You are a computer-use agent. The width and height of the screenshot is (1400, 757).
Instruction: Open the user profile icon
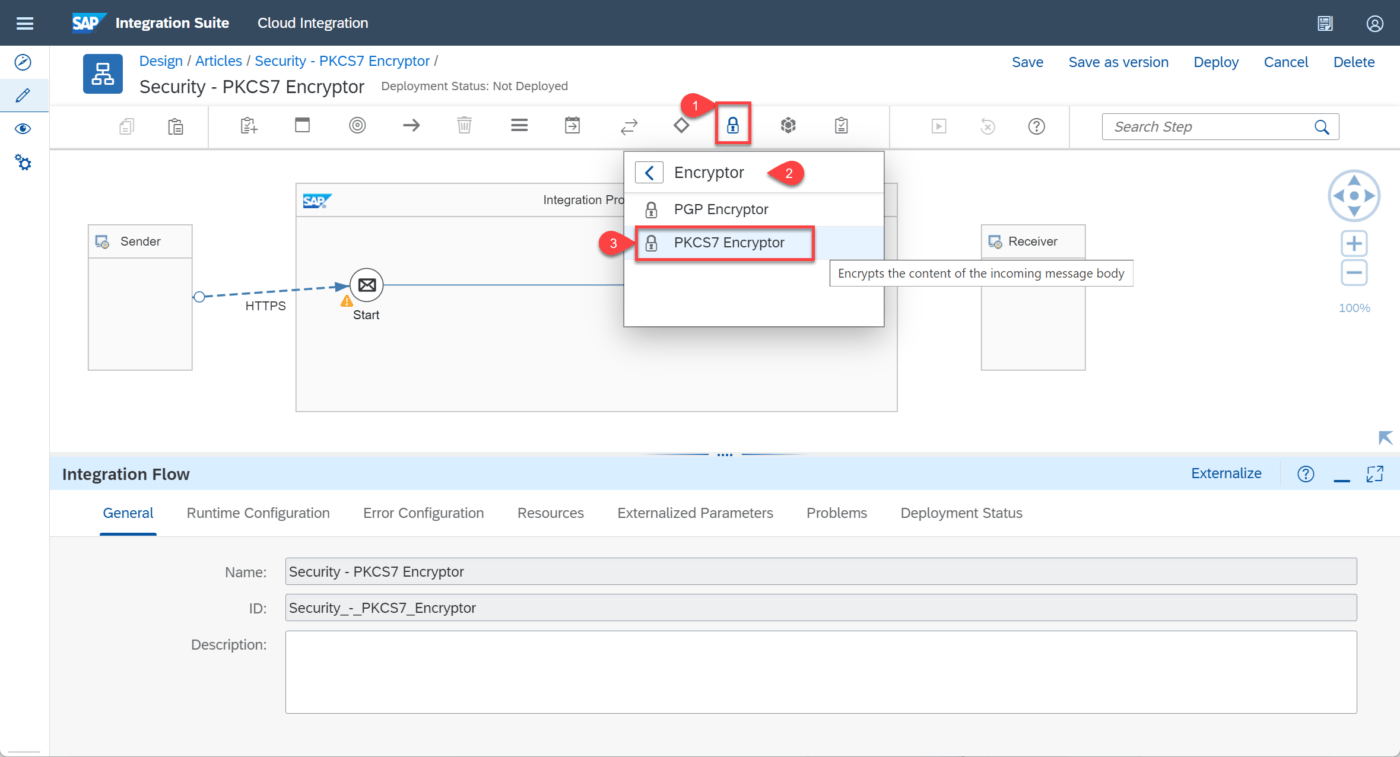[1375, 23]
